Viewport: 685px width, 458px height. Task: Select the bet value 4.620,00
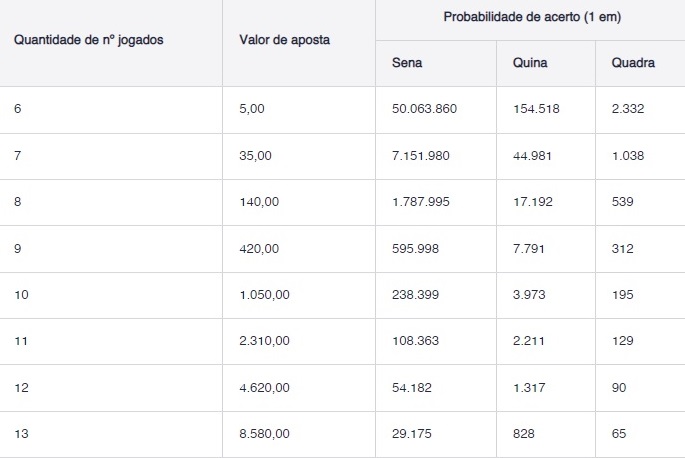(x=264, y=388)
